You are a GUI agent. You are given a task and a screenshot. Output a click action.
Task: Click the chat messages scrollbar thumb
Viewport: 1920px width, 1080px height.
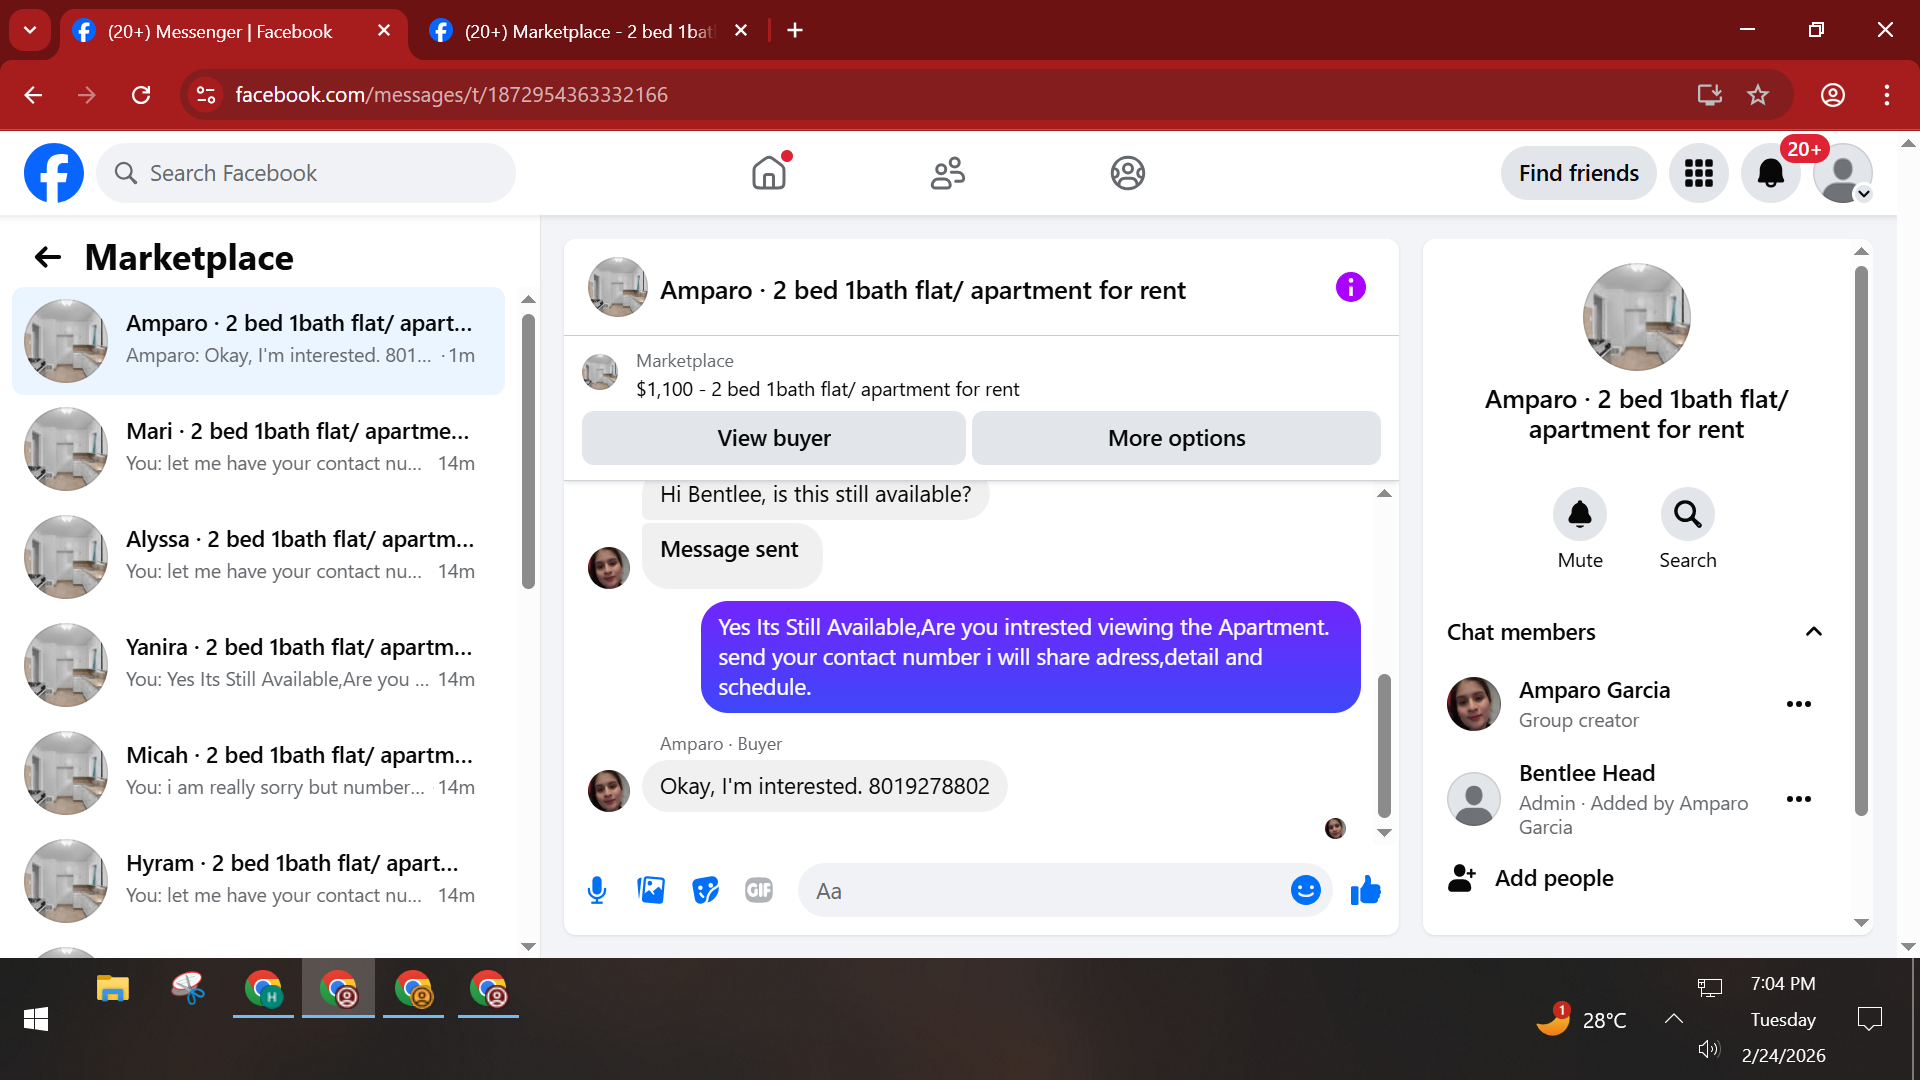1384,745
